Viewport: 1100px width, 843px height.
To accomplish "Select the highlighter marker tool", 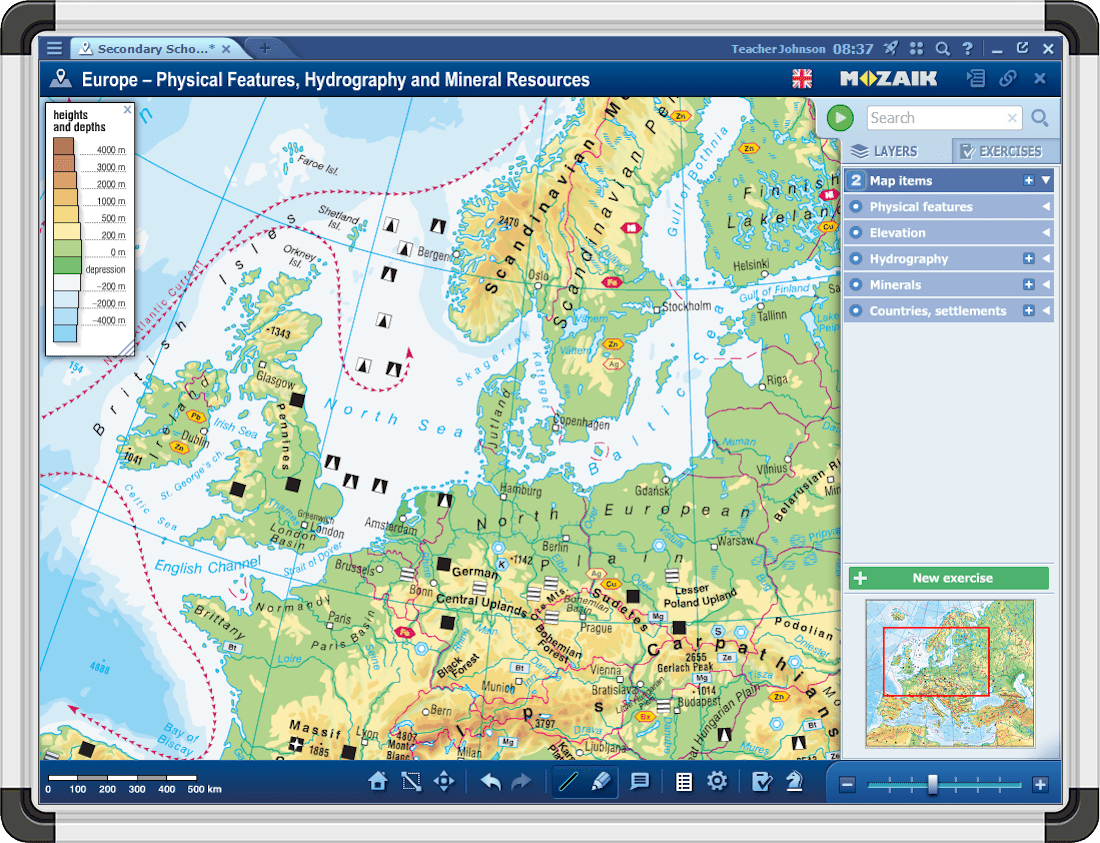I will (601, 782).
